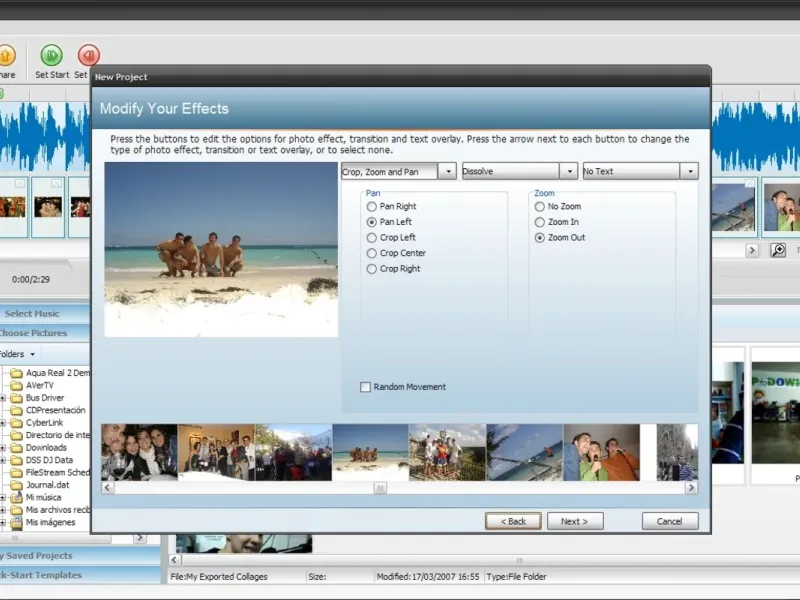This screenshot has width=800, height=600.
Task: Select the Zoom In radio option
Action: point(540,222)
